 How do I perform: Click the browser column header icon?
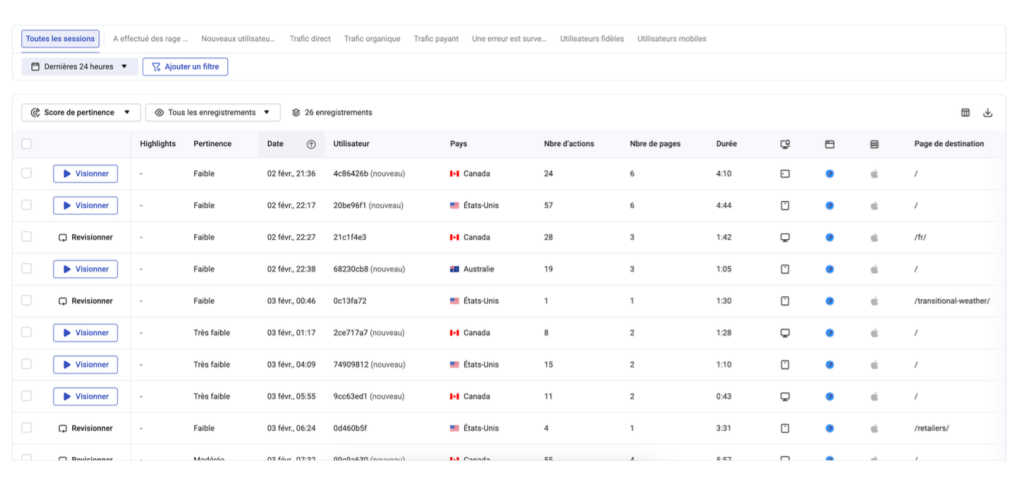[x=829, y=144]
